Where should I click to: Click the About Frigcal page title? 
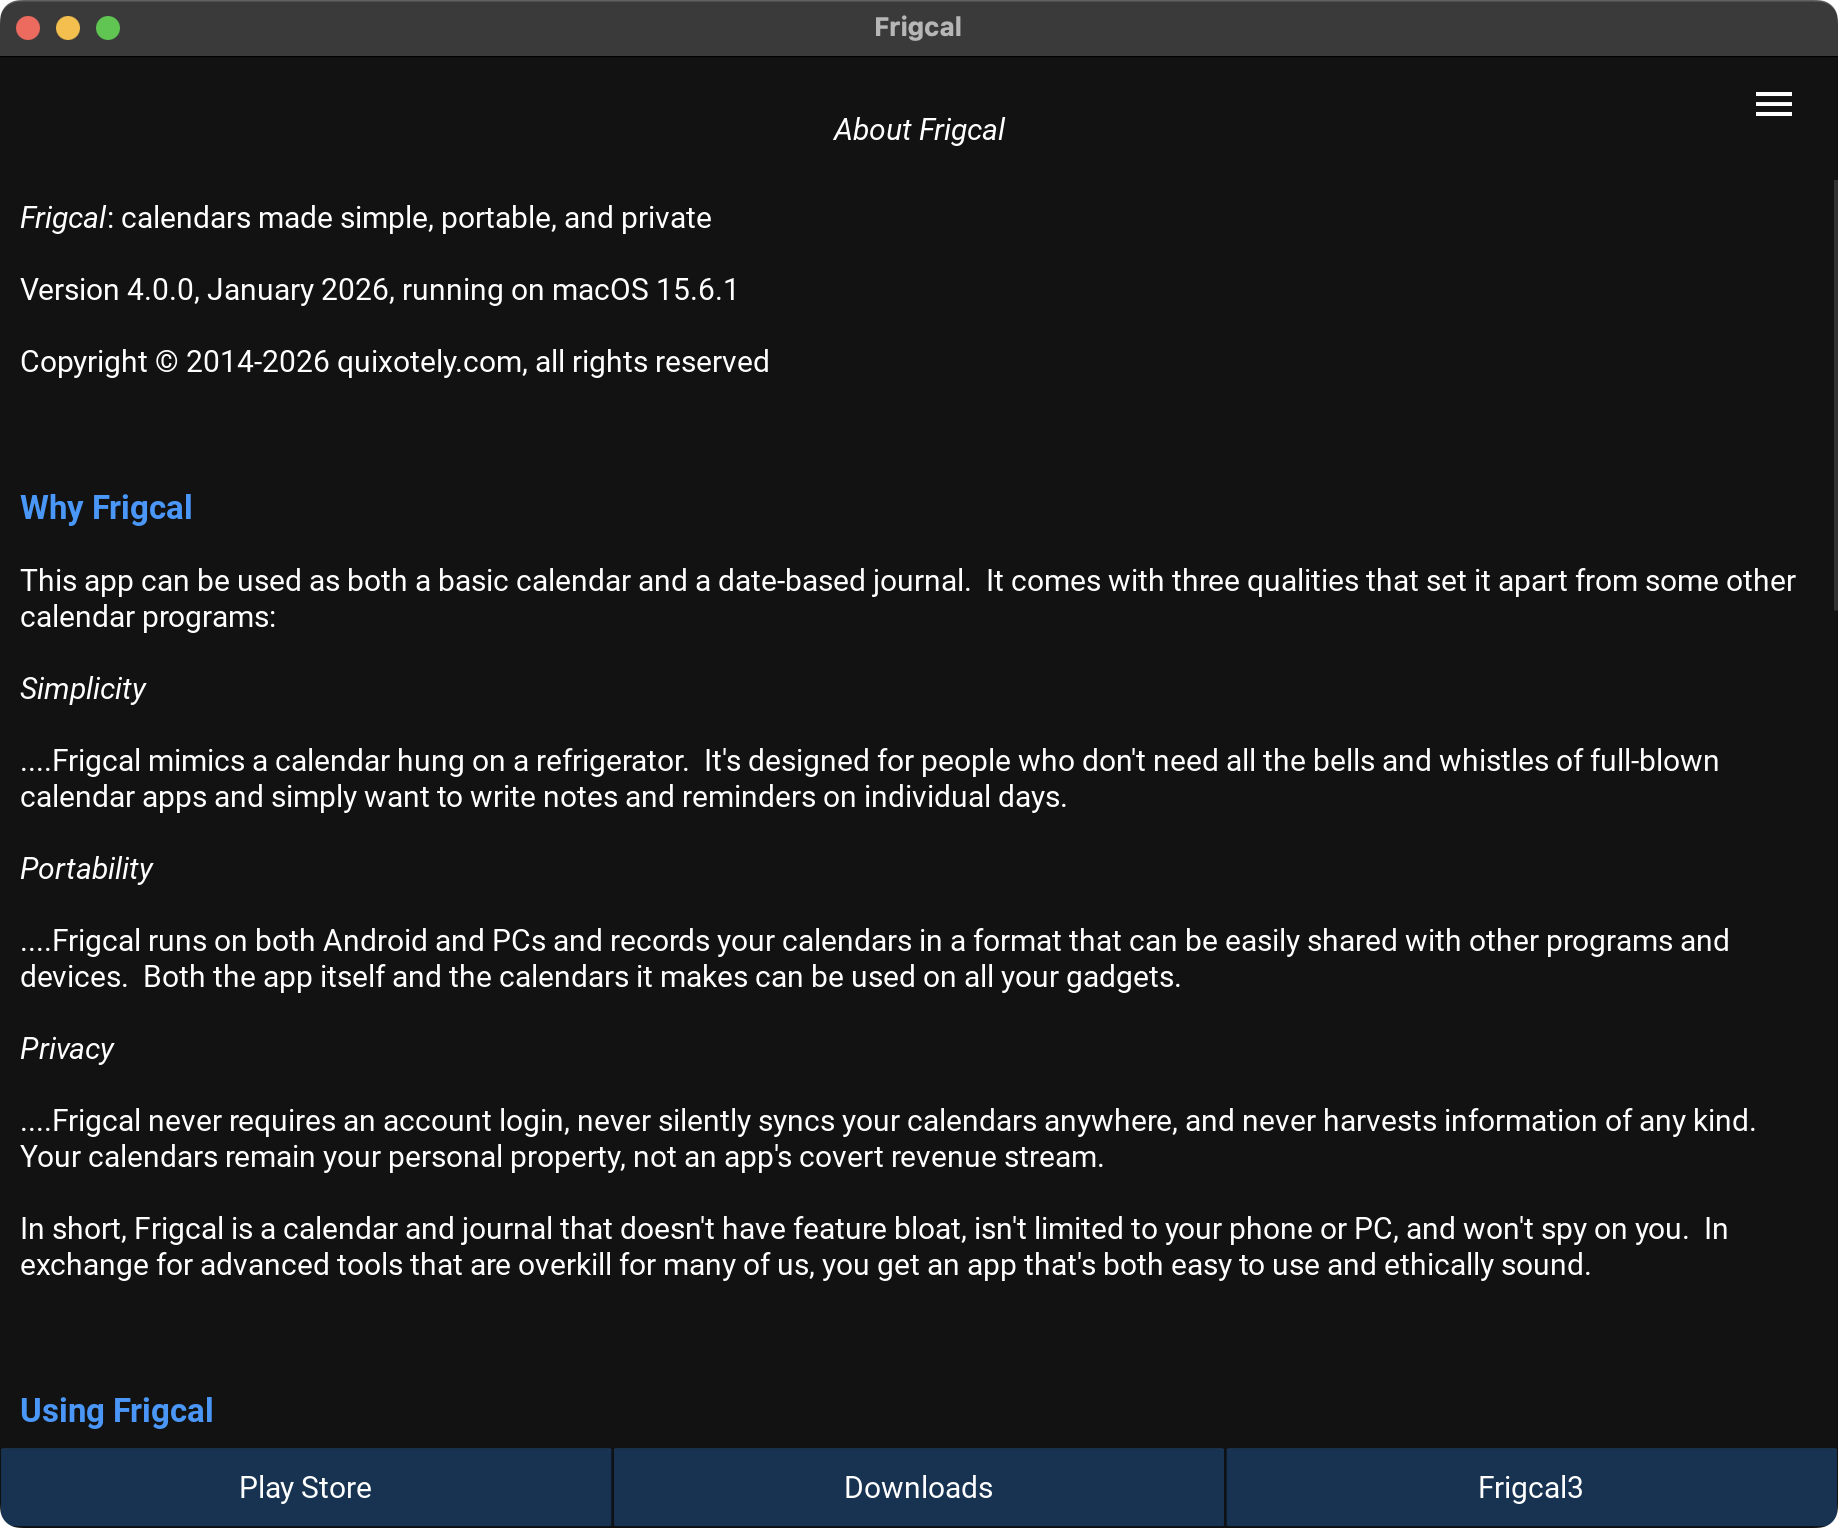918,130
